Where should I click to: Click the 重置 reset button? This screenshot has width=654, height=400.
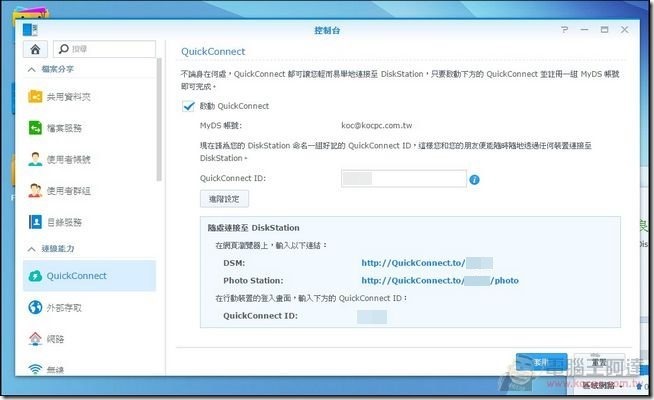(599, 362)
